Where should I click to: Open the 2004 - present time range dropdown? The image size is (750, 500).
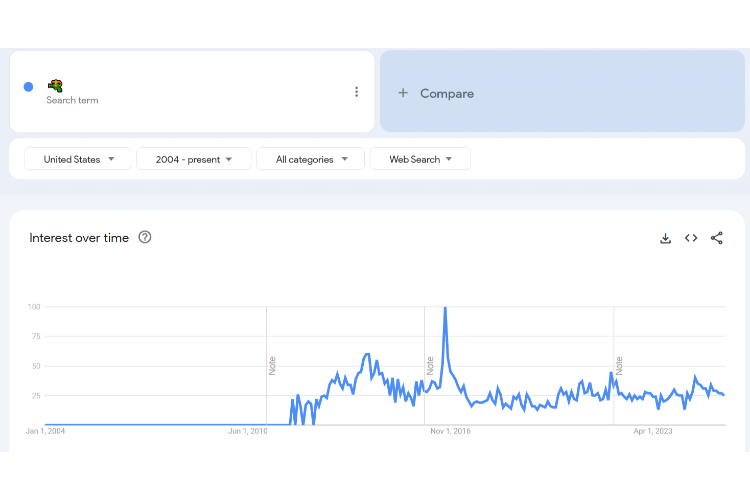point(194,159)
